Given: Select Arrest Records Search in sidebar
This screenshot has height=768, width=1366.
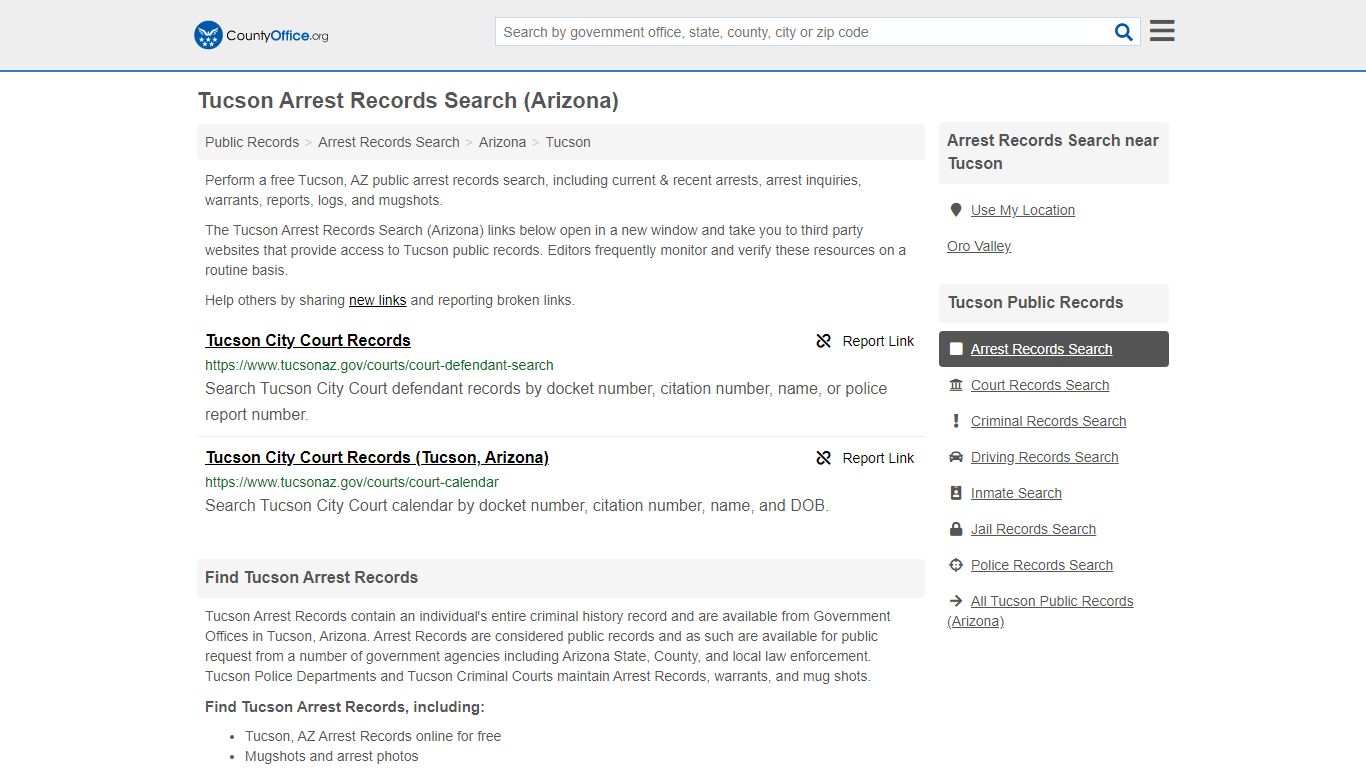Looking at the screenshot, I should [x=1041, y=349].
